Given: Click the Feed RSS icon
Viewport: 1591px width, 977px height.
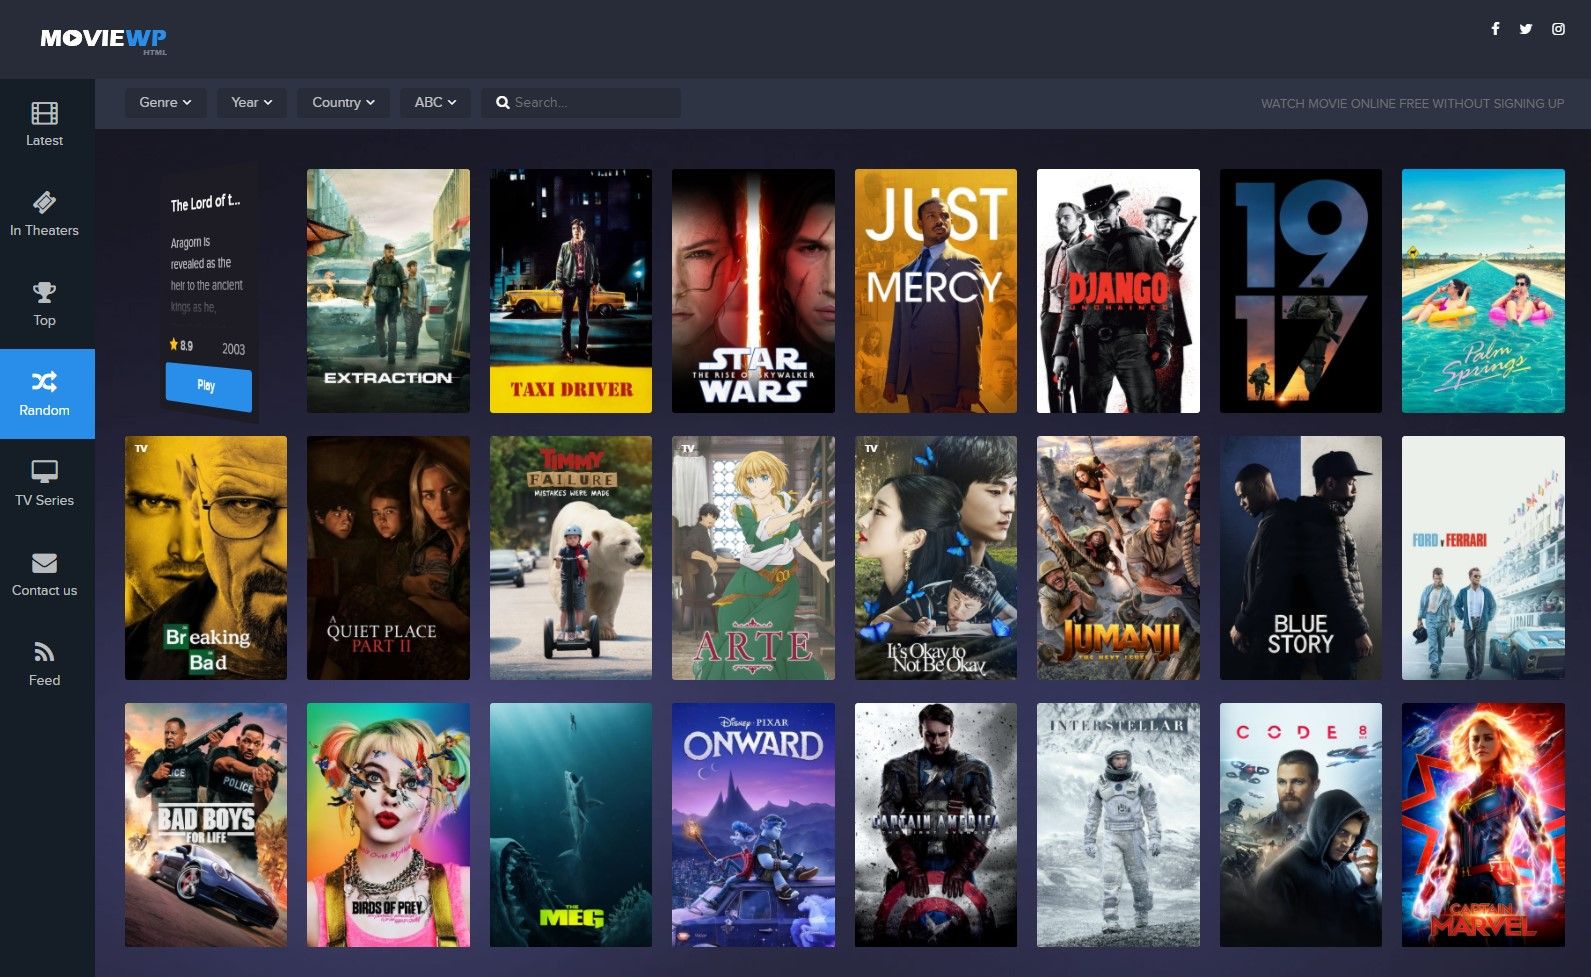Looking at the screenshot, I should click(44, 653).
